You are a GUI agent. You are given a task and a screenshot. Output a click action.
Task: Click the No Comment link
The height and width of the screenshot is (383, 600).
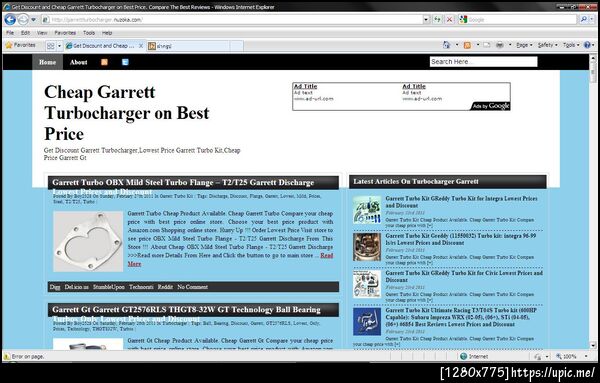pyautogui.click(x=192, y=287)
